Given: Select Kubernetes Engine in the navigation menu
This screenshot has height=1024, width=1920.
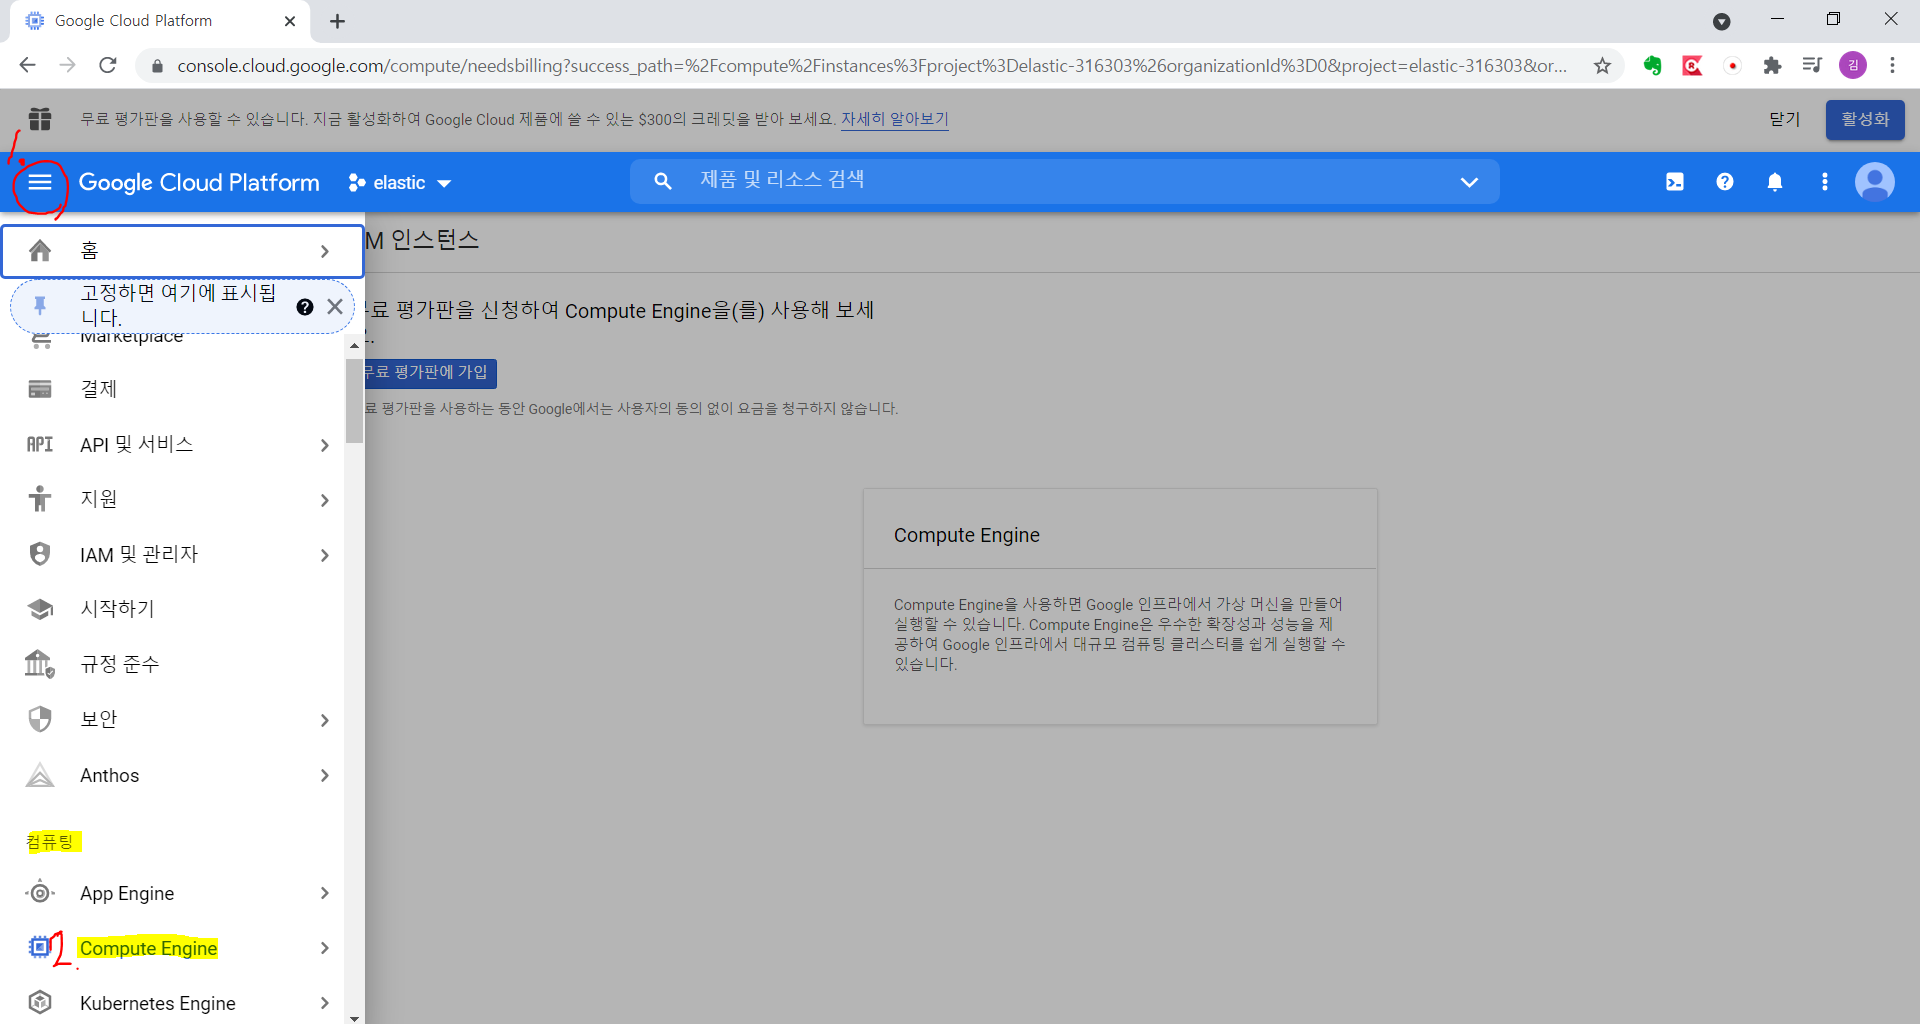Looking at the screenshot, I should pos(172,1003).
